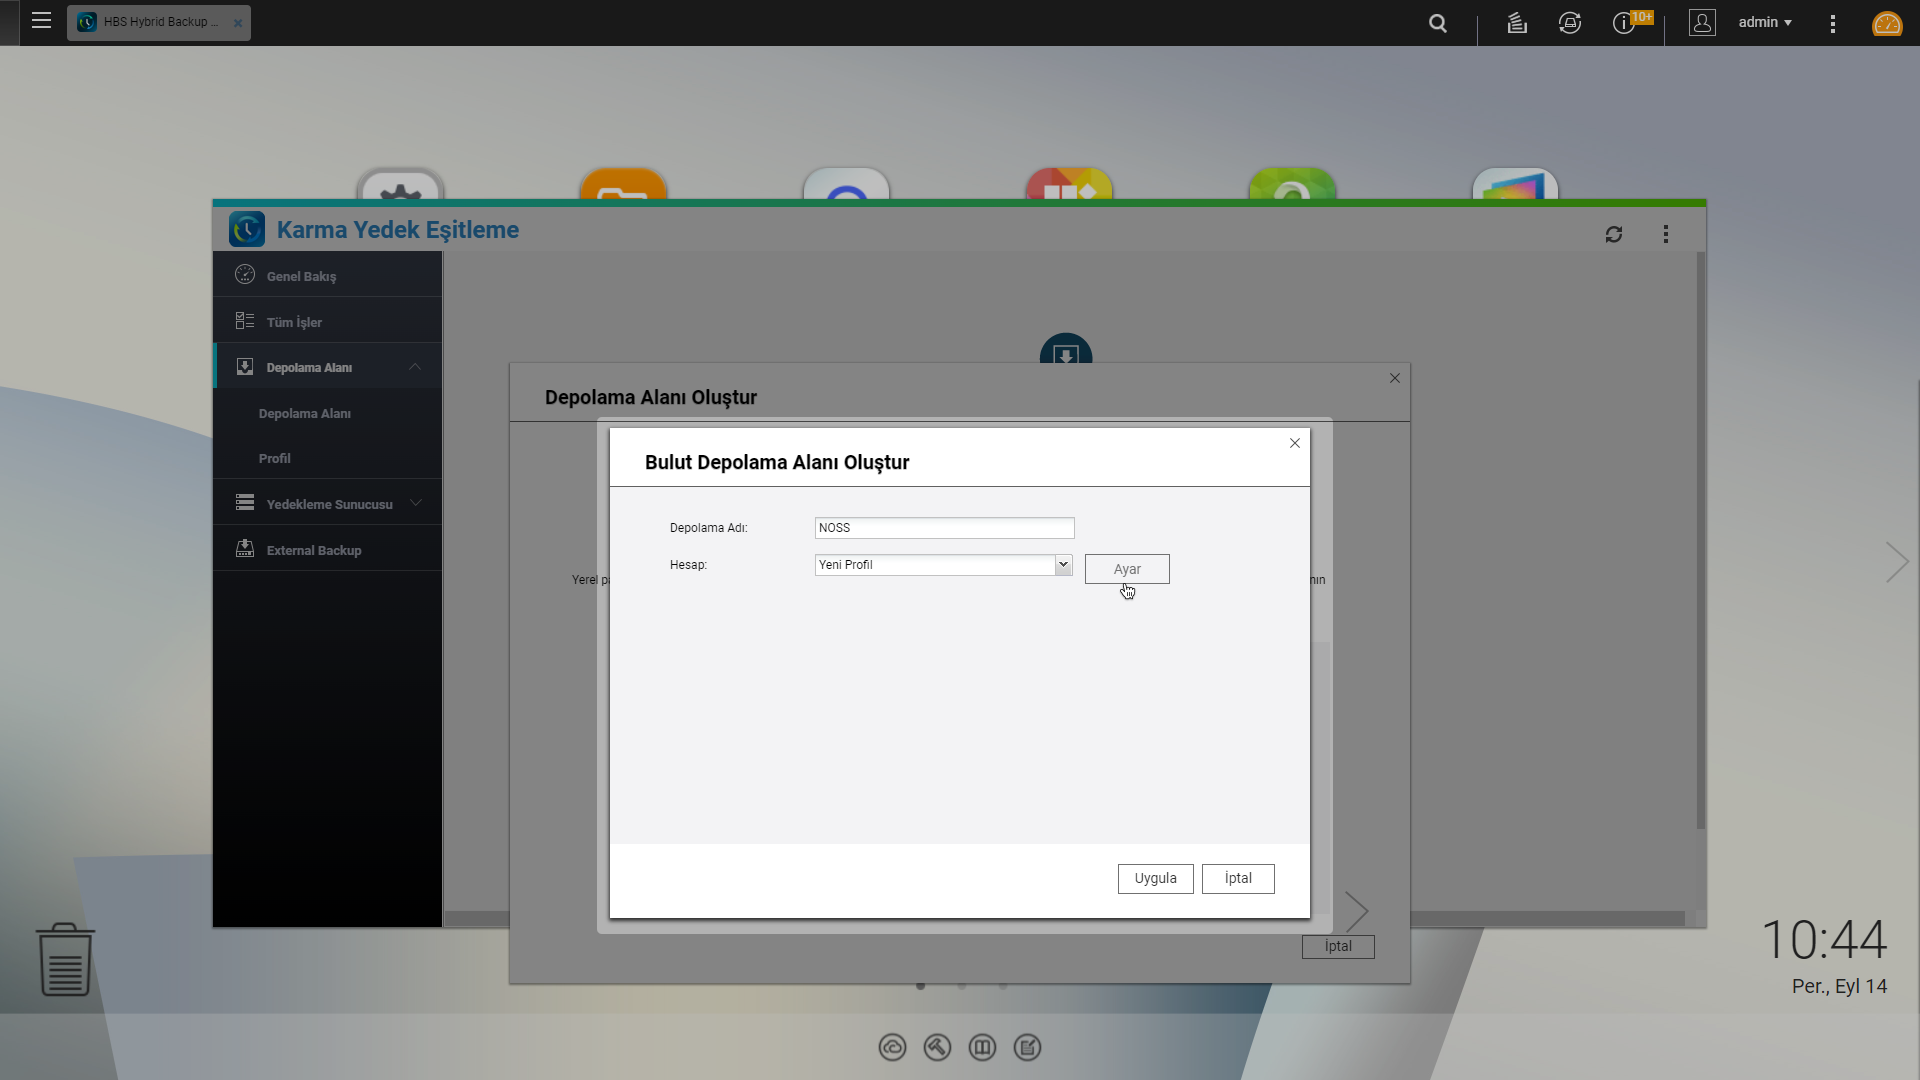Select External Backup in sidebar
The image size is (1920, 1080).
(313, 550)
